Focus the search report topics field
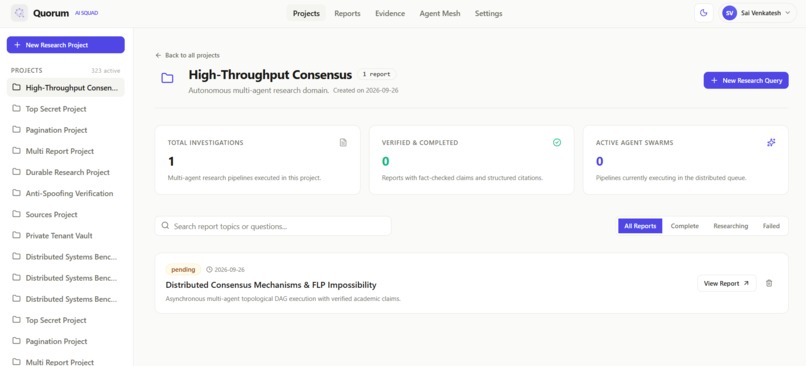 (x=273, y=226)
